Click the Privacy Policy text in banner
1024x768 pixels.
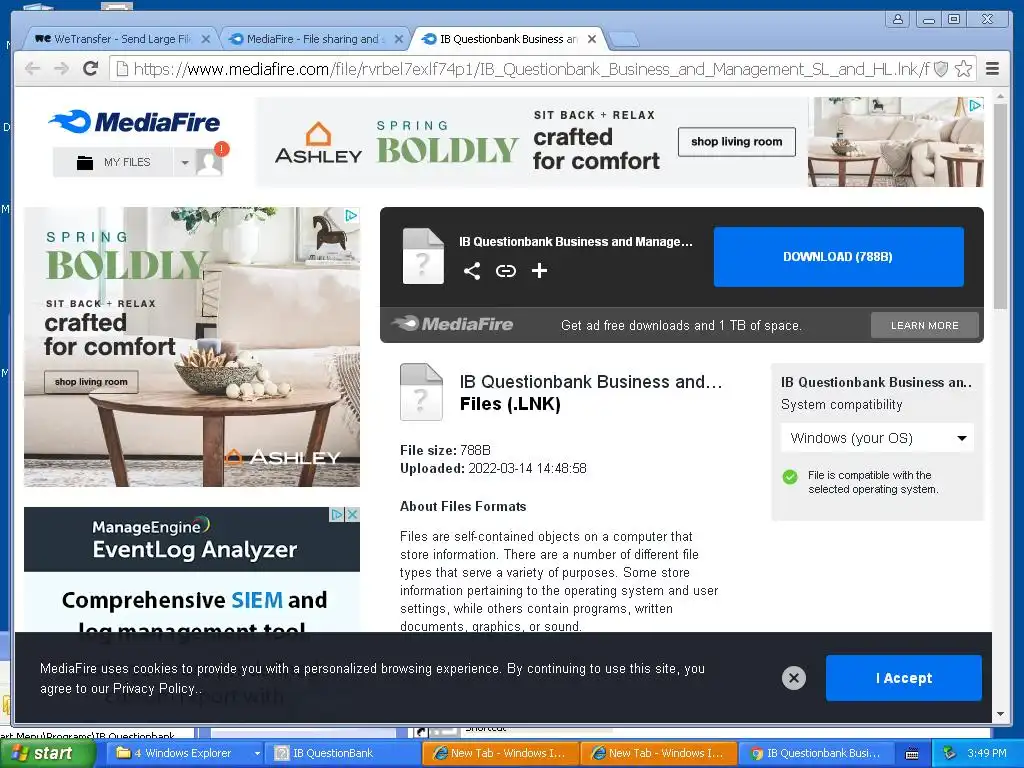pos(154,688)
